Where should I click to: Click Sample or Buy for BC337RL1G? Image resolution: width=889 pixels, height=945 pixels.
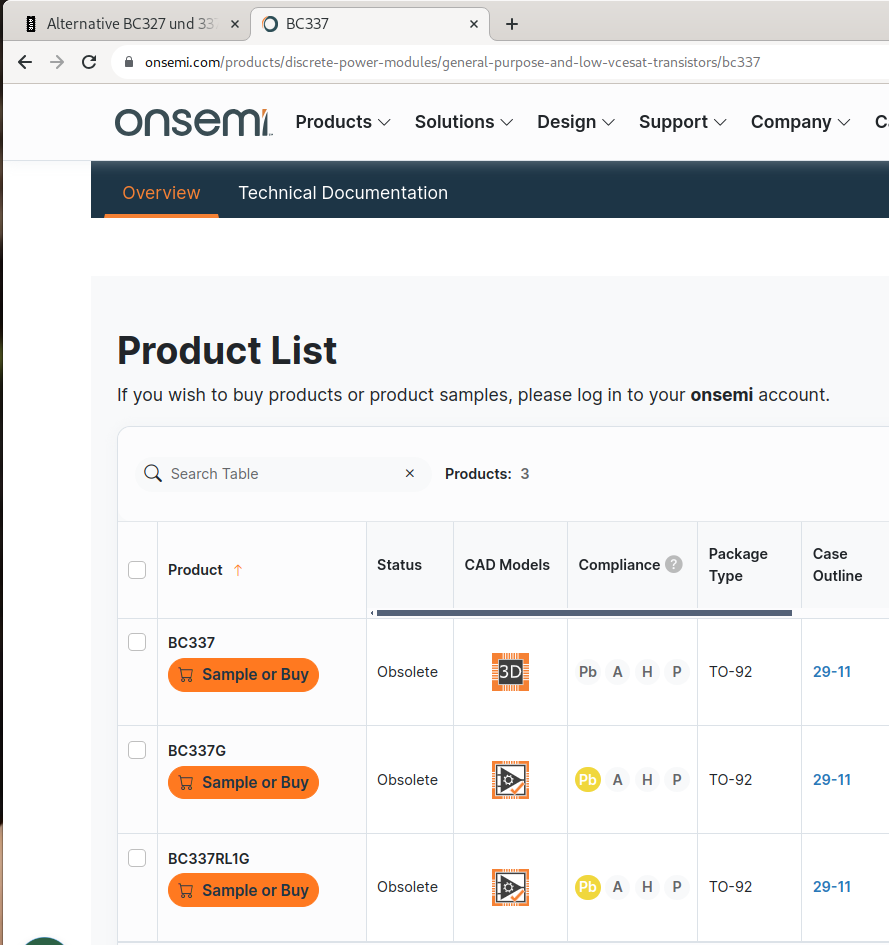tap(243, 890)
